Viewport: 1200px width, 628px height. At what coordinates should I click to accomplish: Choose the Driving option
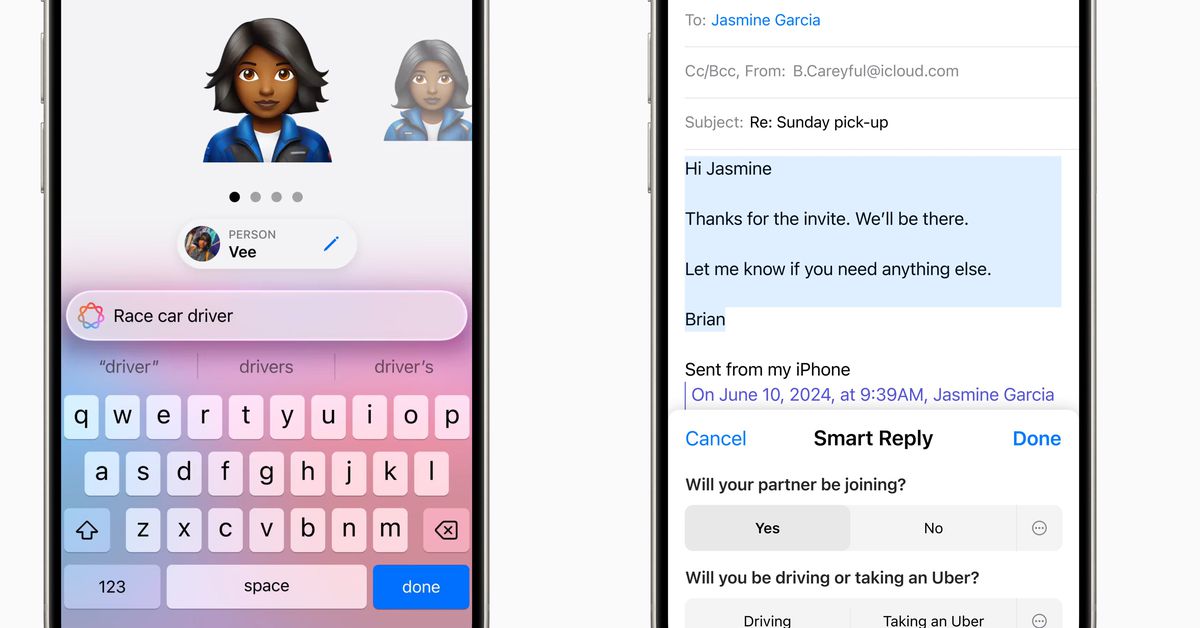pyautogui.click(x=767, y=620)
